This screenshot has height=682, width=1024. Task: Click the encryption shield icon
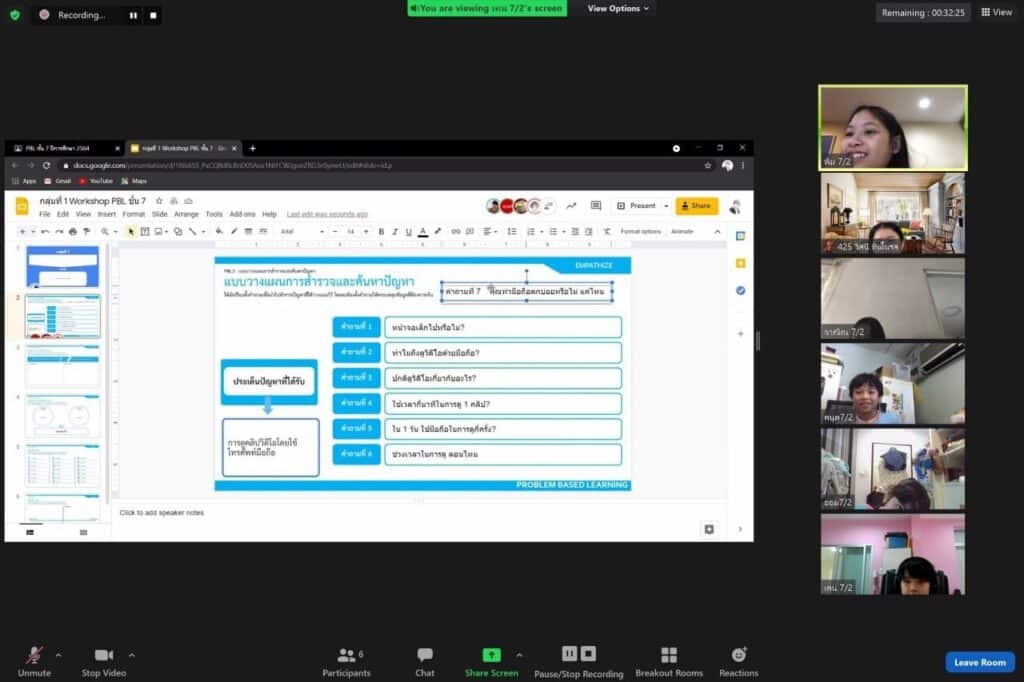pyautogui.click(x=15, y=15)
